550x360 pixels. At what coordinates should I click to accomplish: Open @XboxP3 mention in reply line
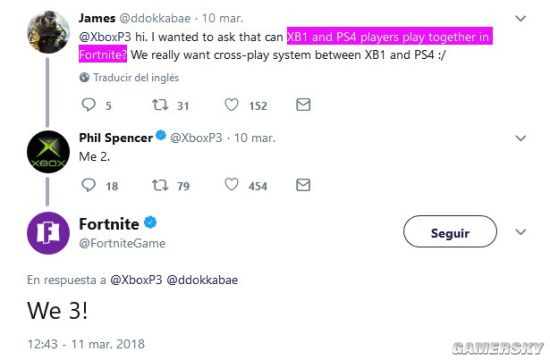[x=136, y=280]
